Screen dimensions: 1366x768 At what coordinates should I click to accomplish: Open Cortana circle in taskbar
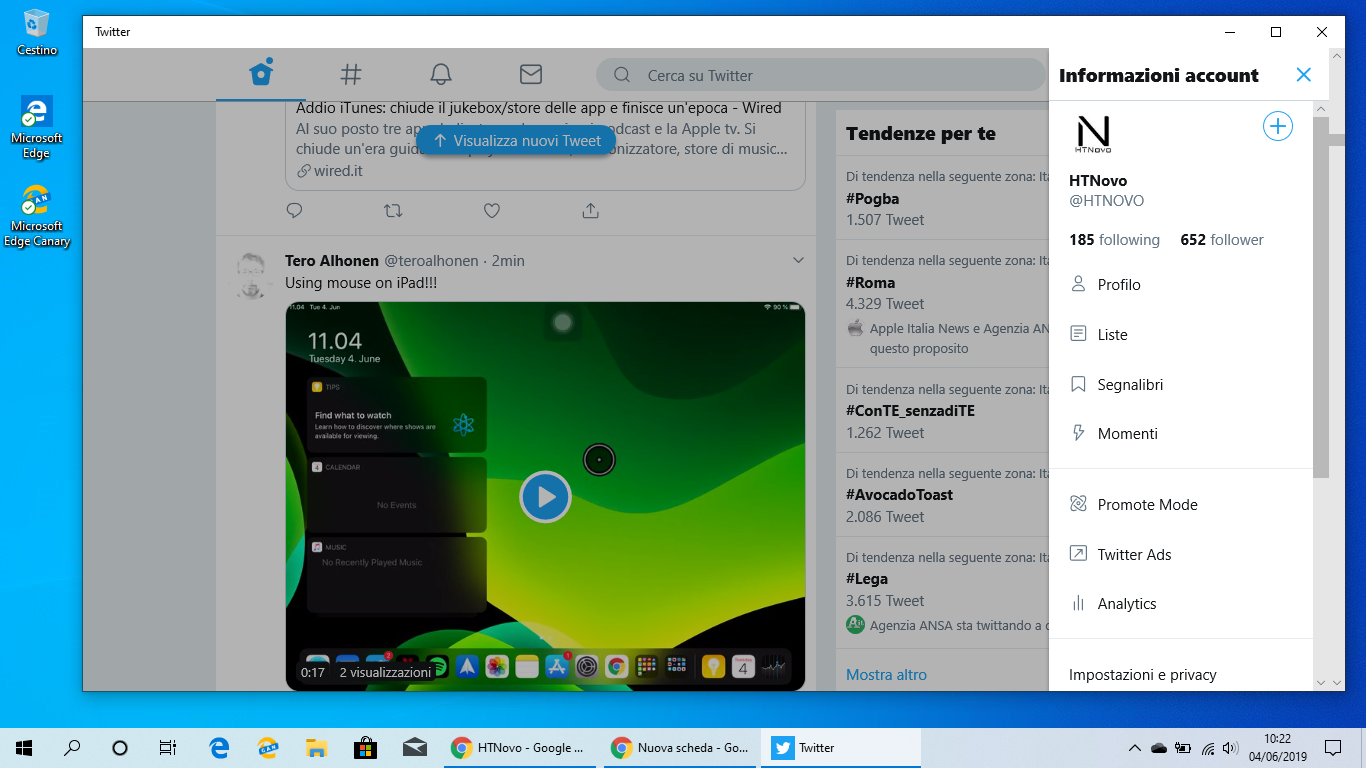coord(120,748)
